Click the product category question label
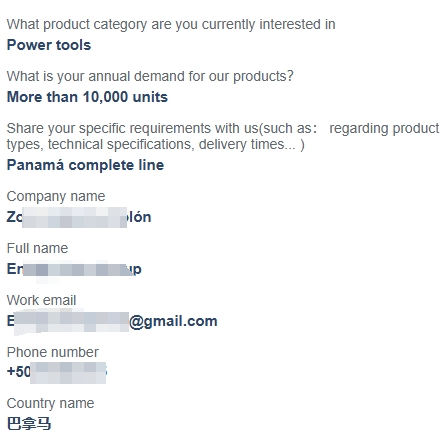 171,25
